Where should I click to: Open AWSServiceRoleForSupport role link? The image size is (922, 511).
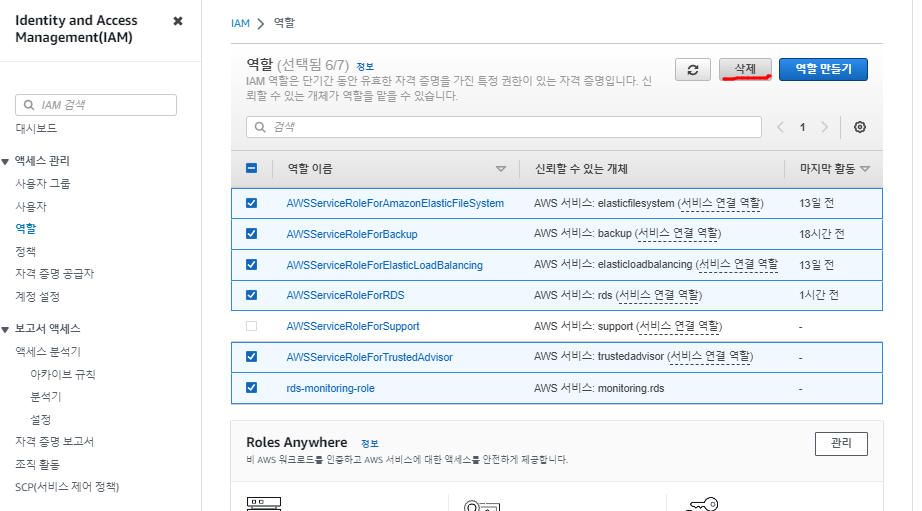pos(353,326)
